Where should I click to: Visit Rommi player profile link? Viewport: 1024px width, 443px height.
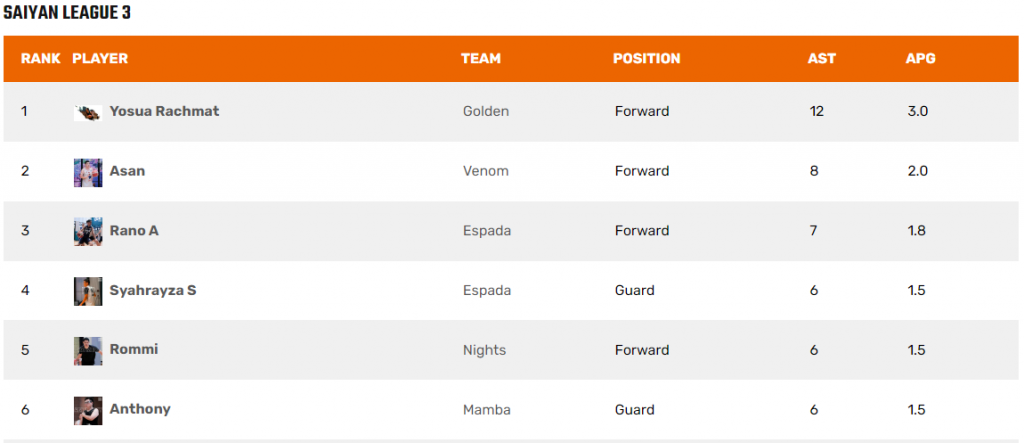pyautogui.click(x=134, y=350)
